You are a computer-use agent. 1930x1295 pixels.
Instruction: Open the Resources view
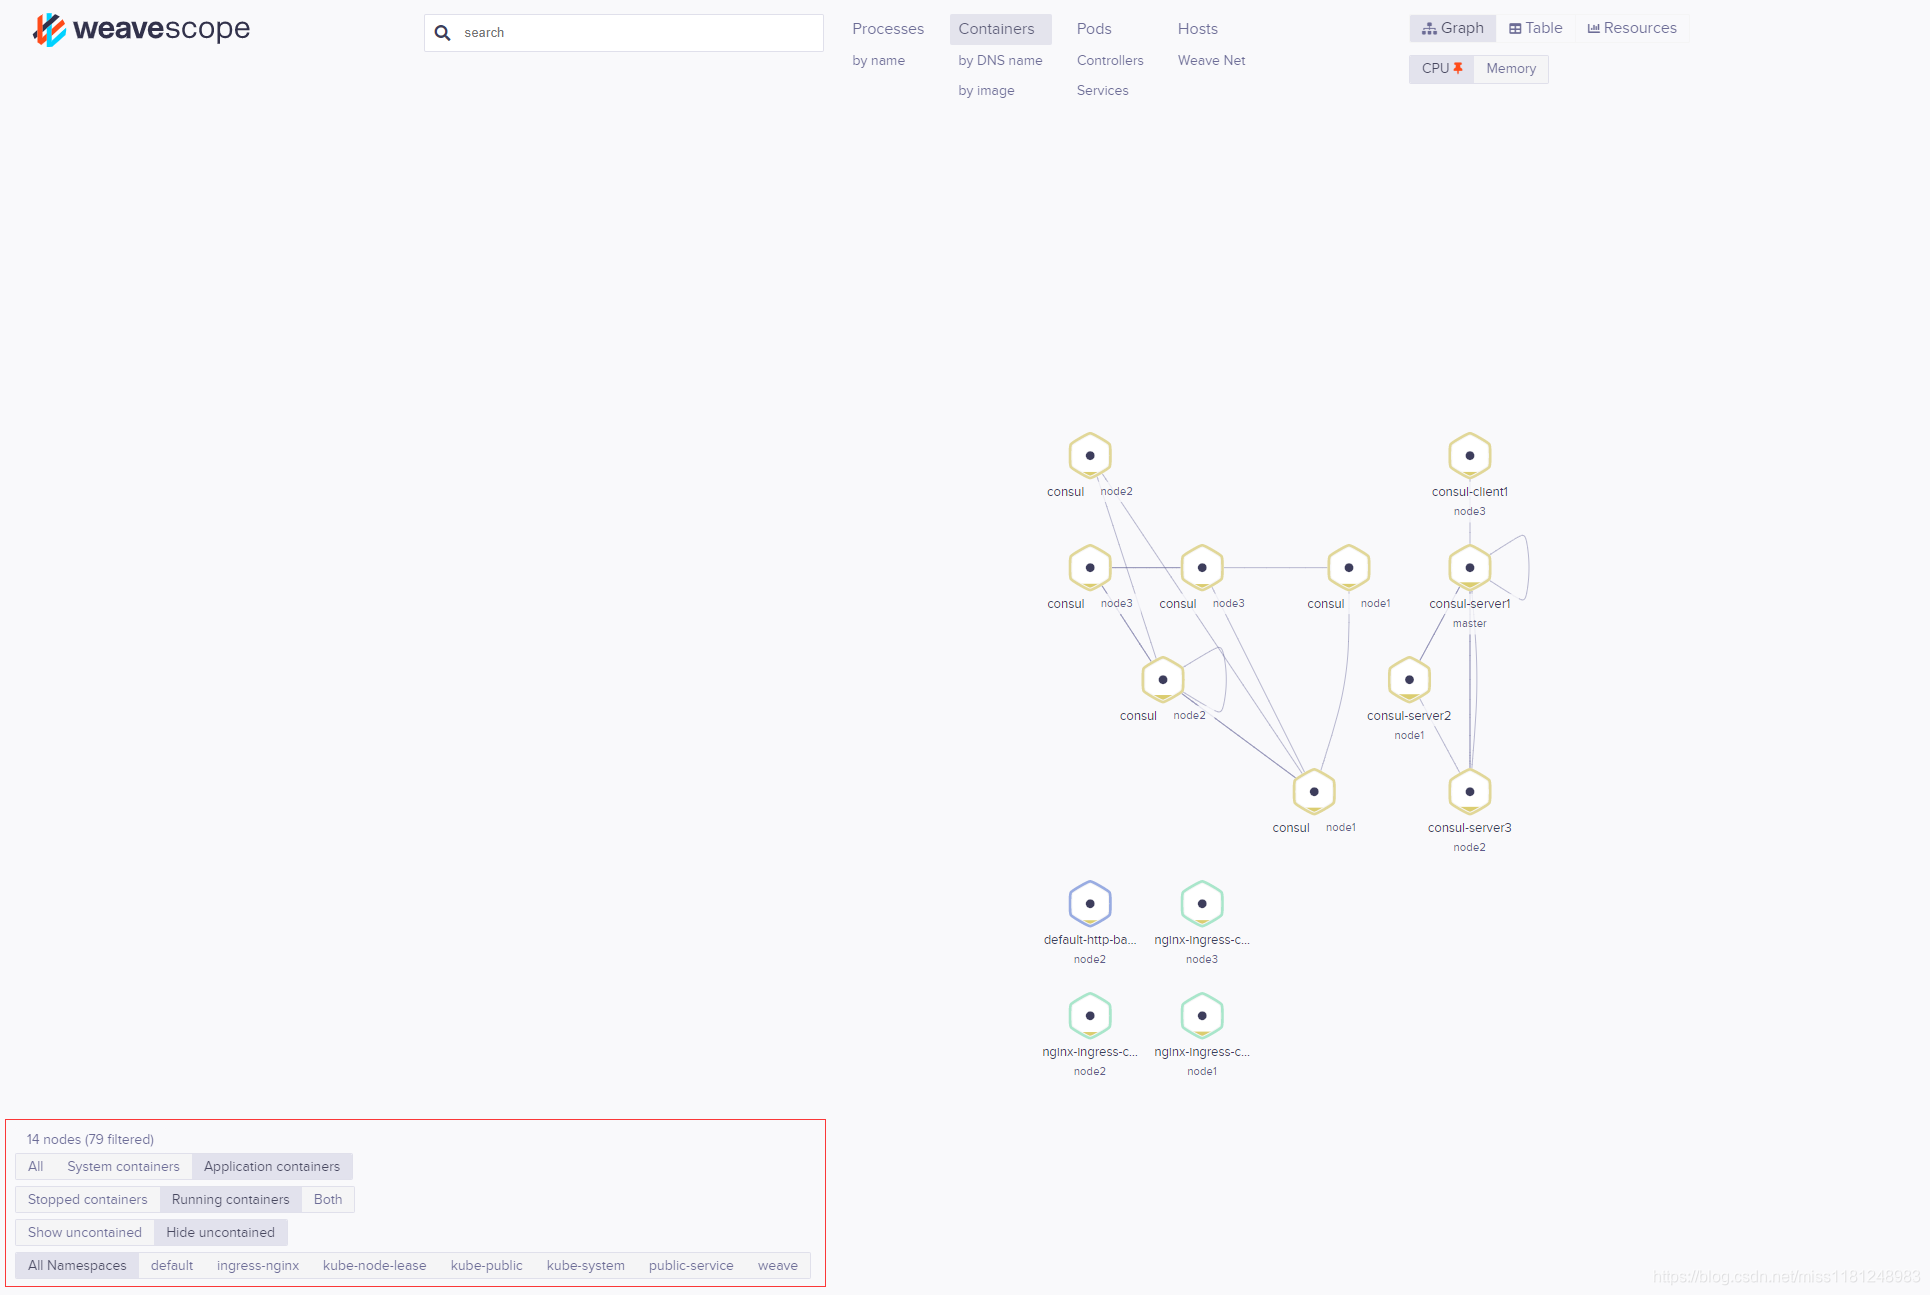[x=1631, y=28]
